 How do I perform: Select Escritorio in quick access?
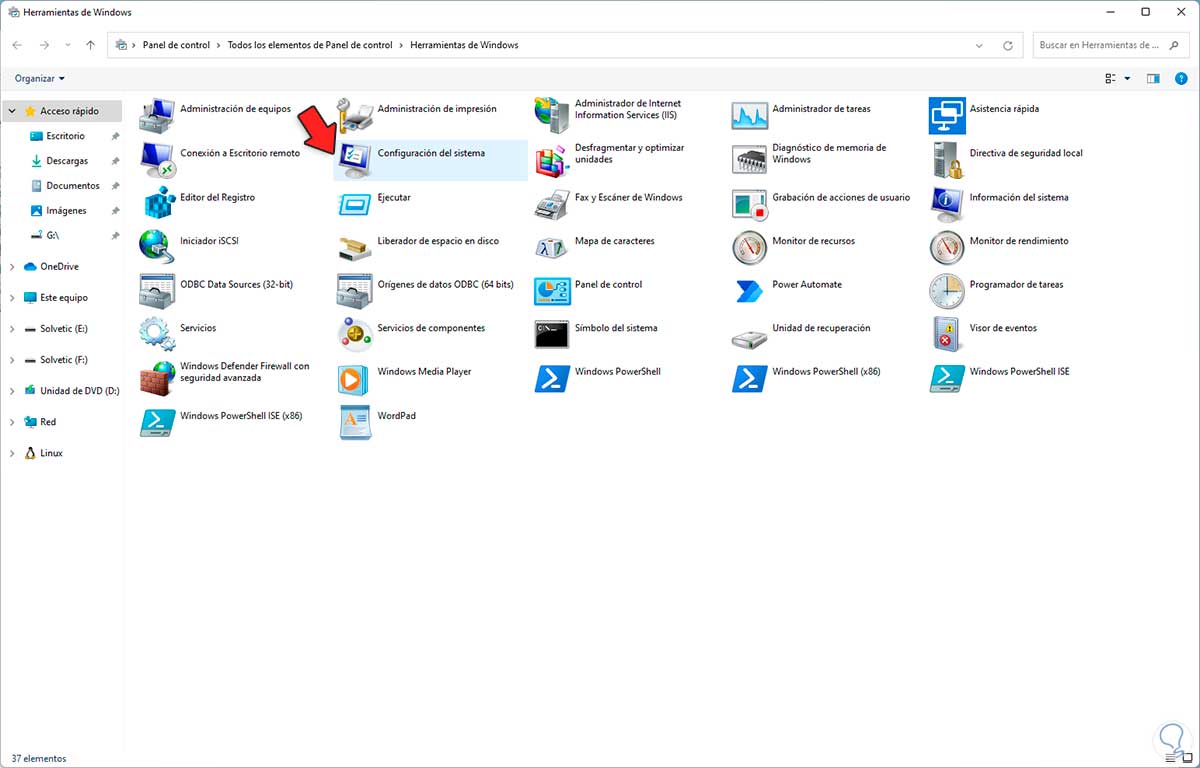click(65, 136)
